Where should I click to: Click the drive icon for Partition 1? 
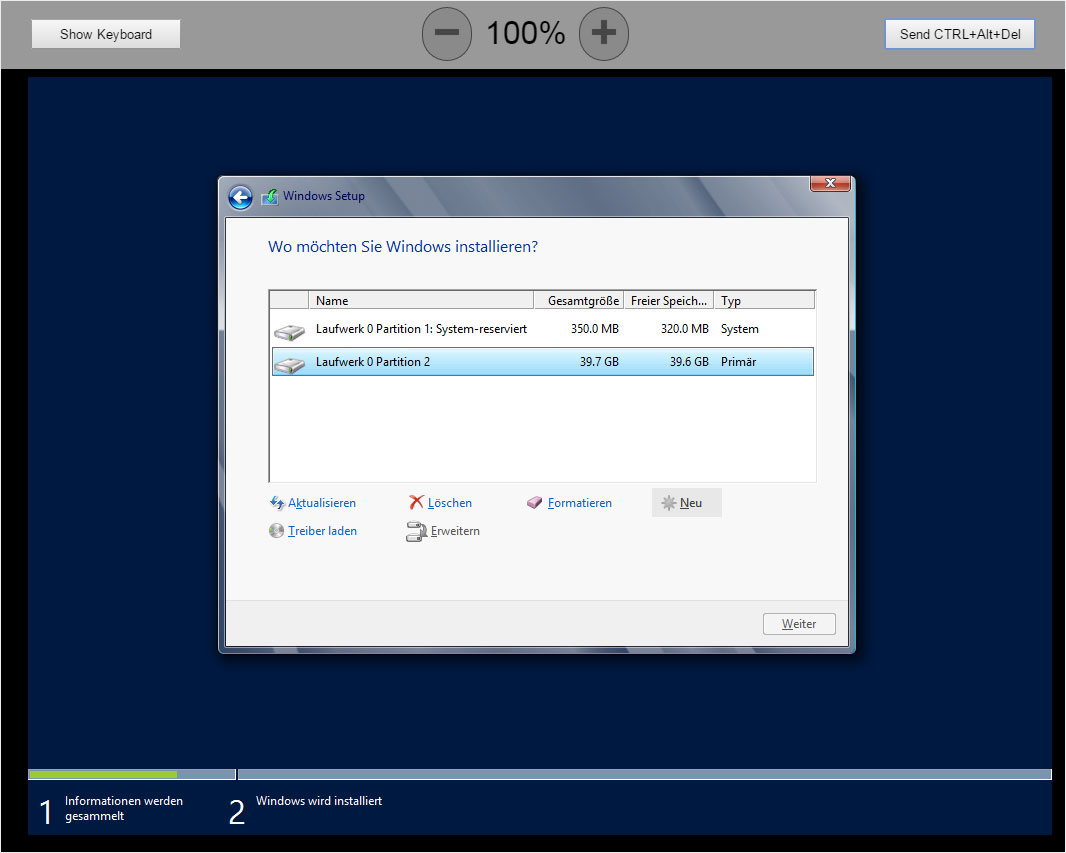[x=290, y=332]
